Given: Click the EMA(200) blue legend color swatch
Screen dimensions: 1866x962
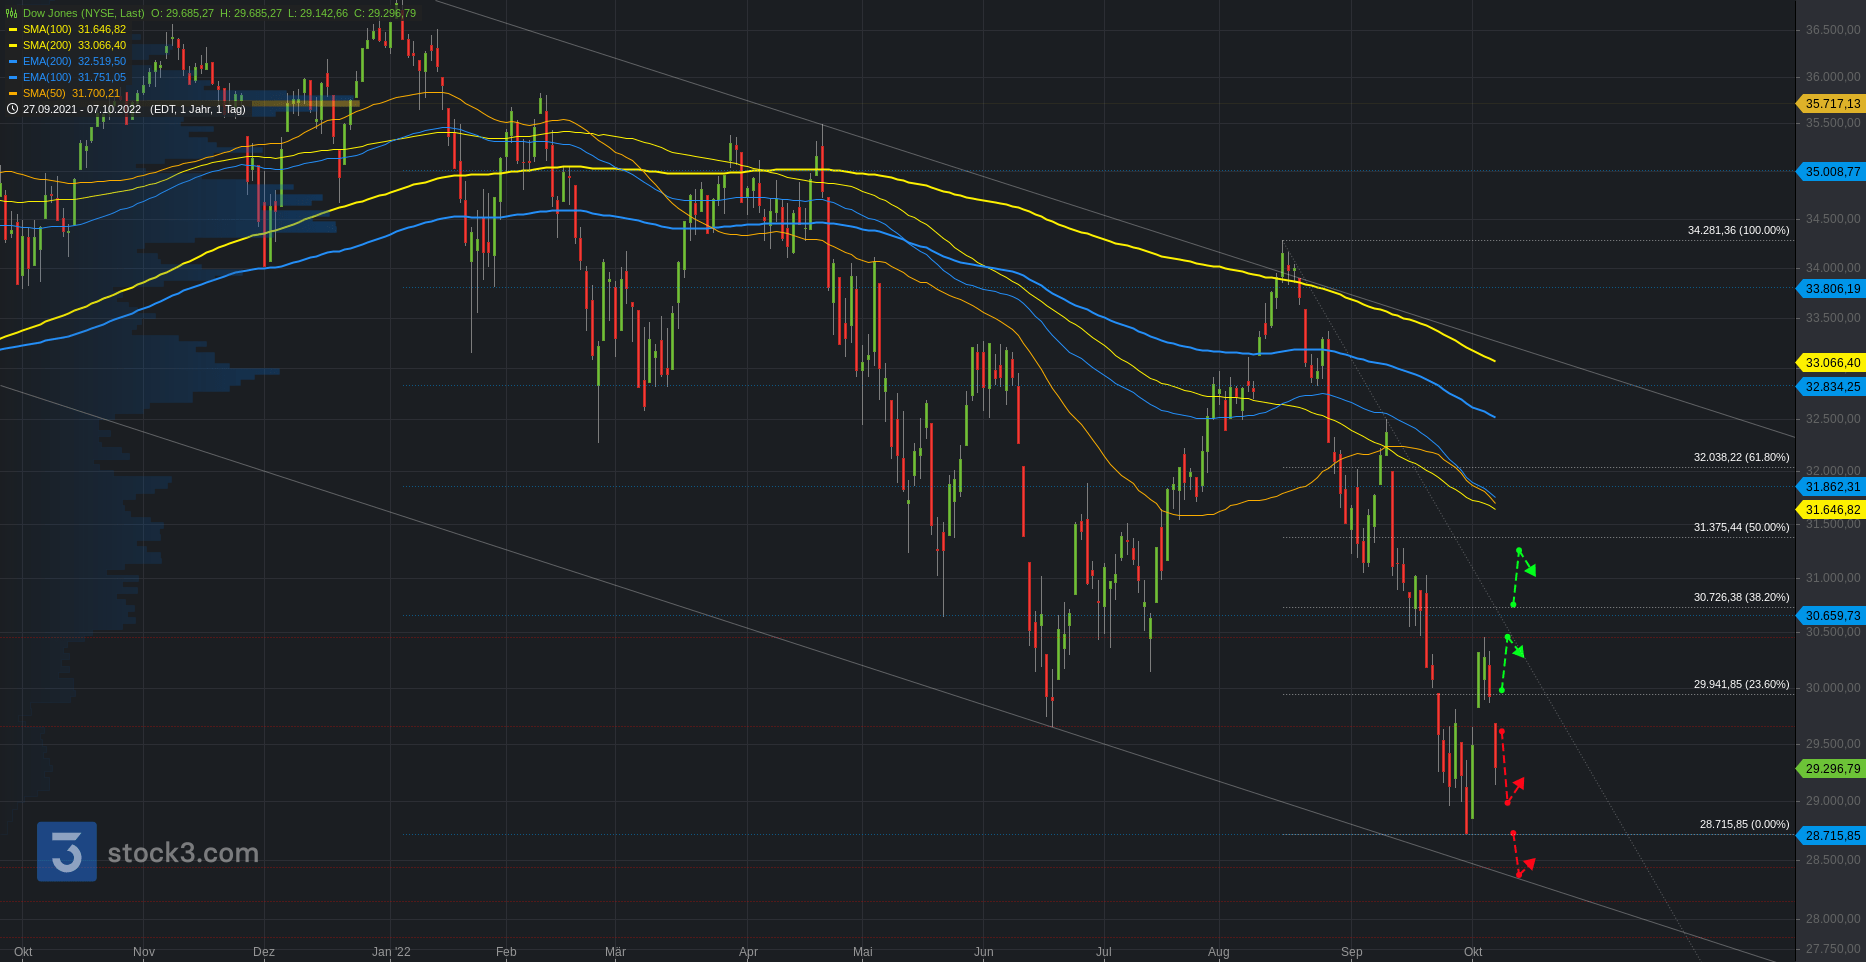Looking at the screenshot, I should pyautogui.click(x=13, y=61).
